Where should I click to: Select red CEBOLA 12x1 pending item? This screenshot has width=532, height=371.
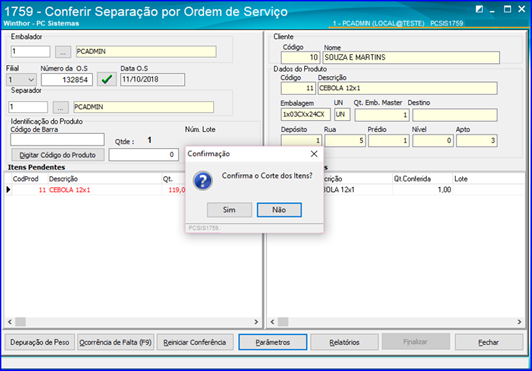[70, 190]
